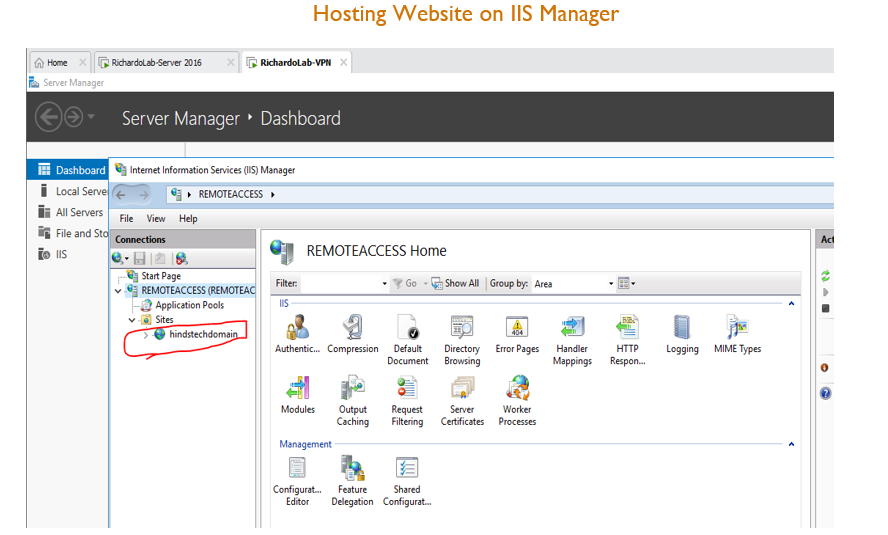
Task: Open the Error Pages feature
Action: pos(517,334)
